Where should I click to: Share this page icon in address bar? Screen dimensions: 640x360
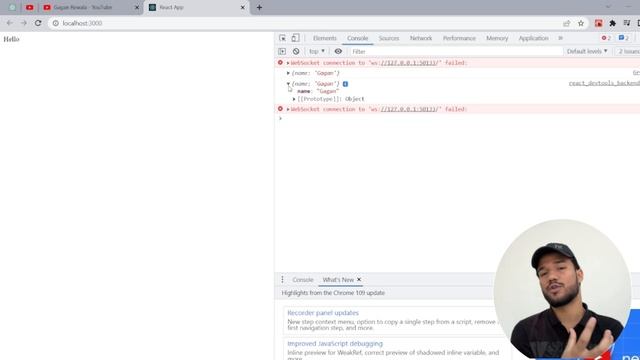[x=567, y=23]
